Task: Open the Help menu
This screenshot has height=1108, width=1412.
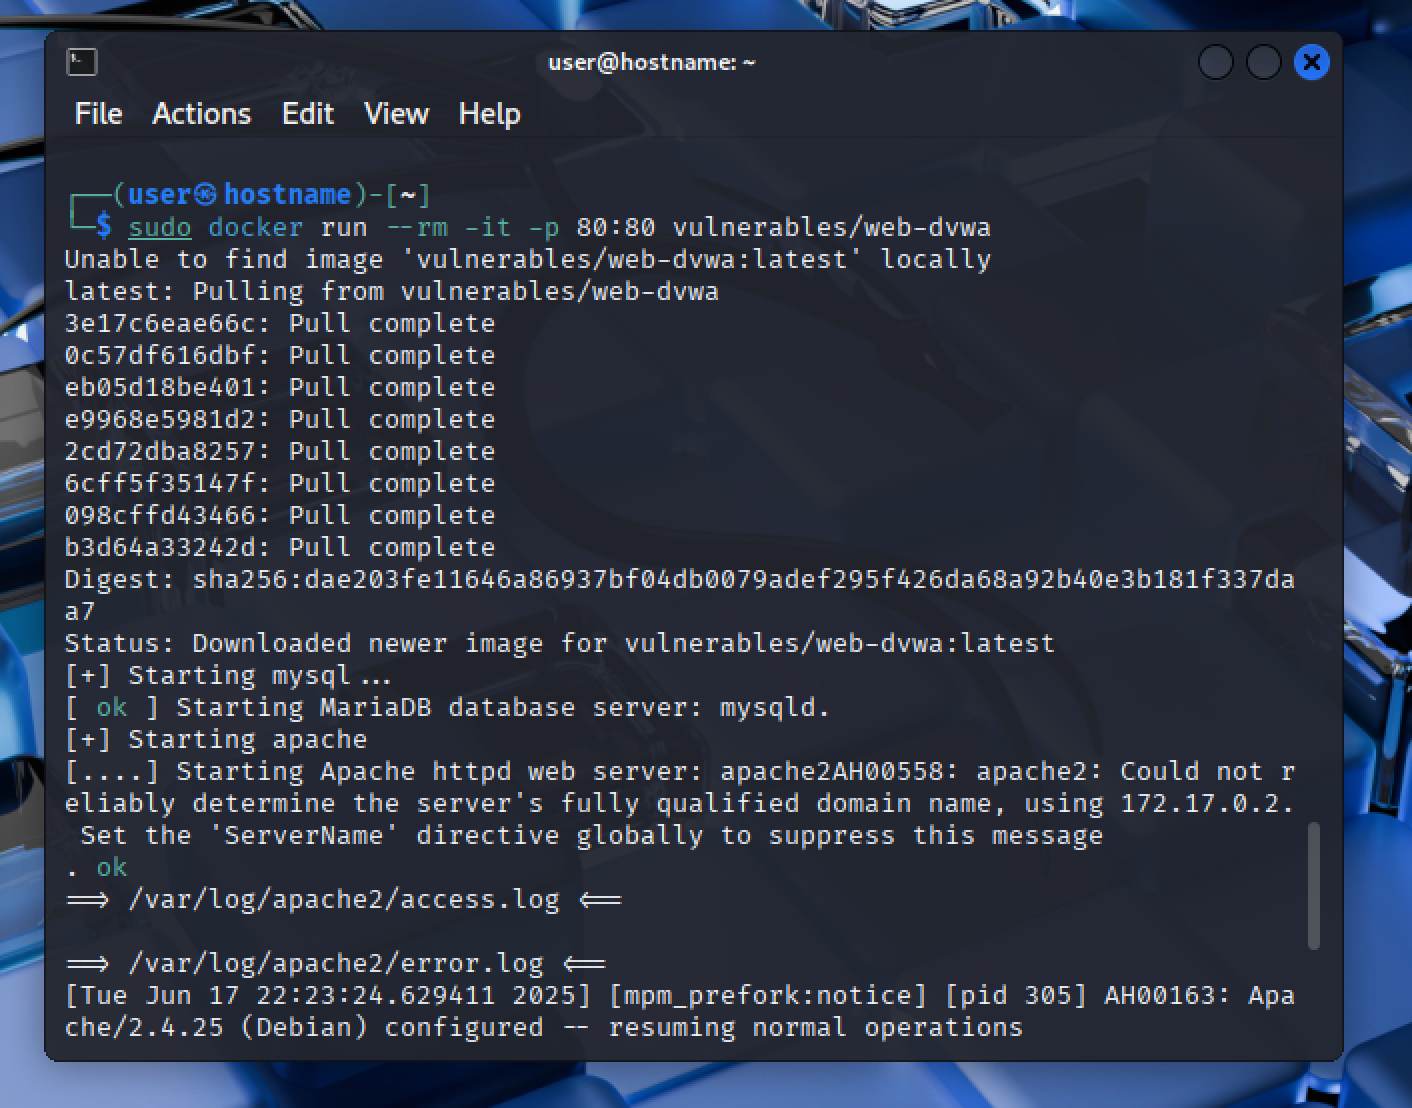Action: pos(489,114)
